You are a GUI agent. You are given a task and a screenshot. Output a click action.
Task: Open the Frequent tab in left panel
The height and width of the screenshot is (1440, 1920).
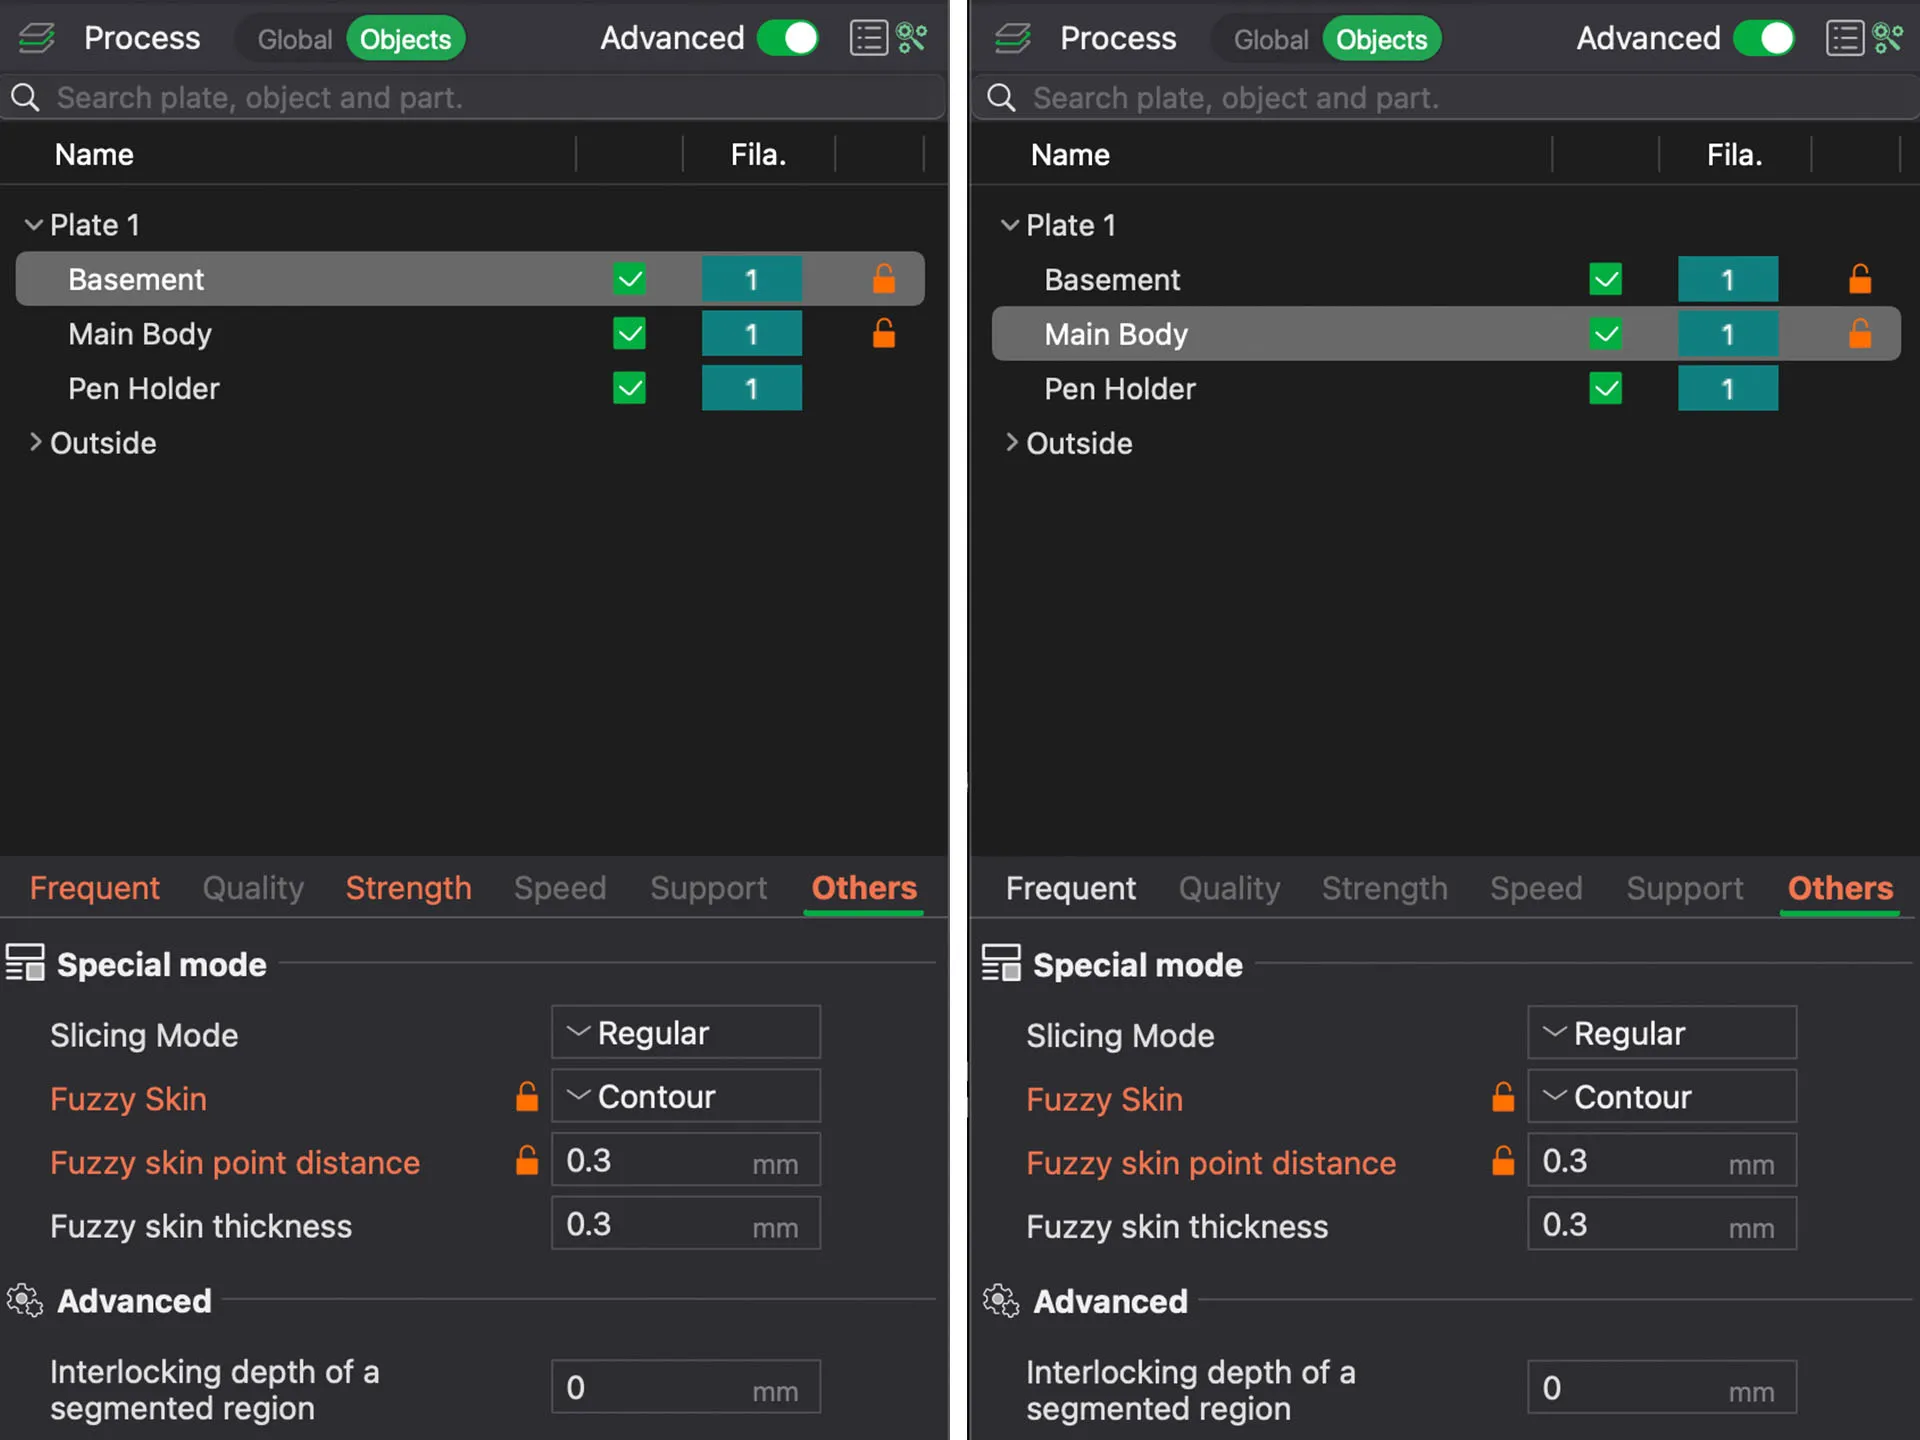(94, 888)
